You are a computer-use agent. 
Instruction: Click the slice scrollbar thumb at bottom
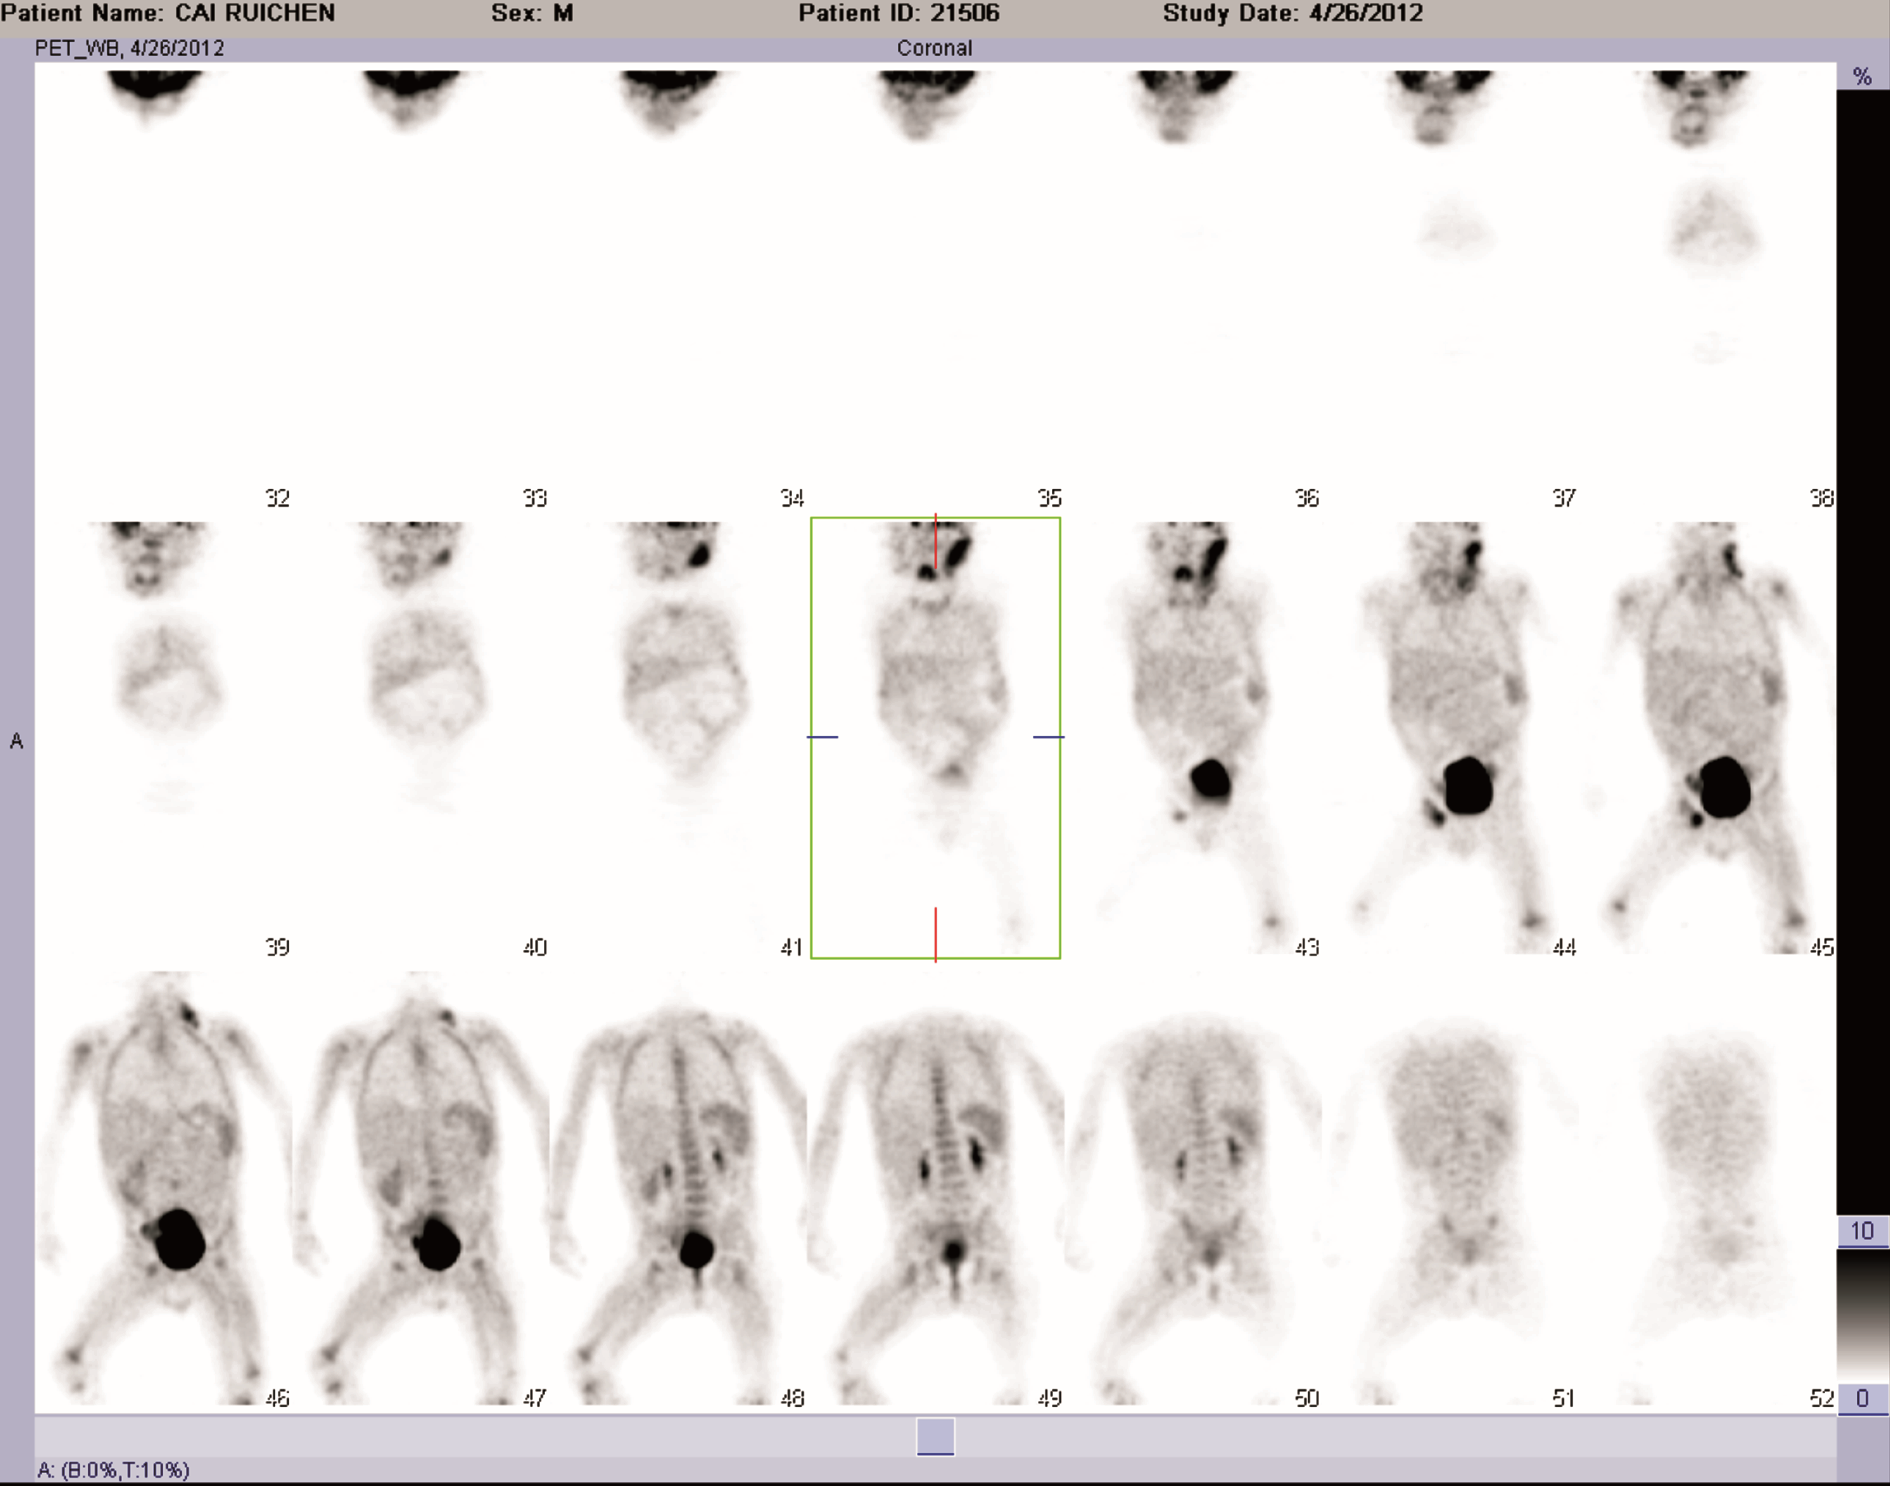point(935,1437)
